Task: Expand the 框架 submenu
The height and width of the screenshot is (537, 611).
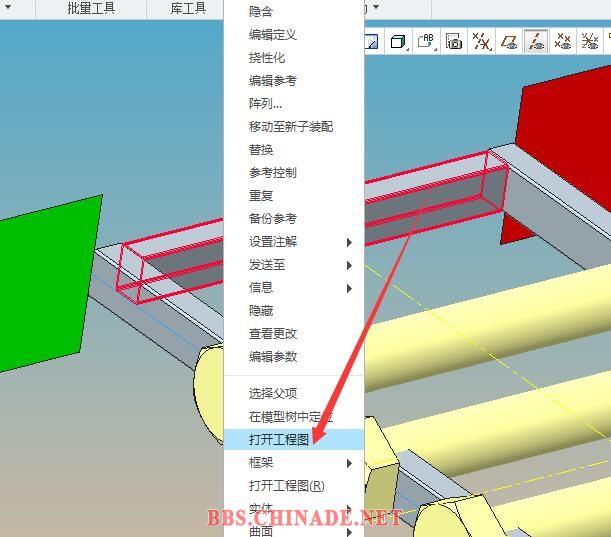Action: point(294,463)
